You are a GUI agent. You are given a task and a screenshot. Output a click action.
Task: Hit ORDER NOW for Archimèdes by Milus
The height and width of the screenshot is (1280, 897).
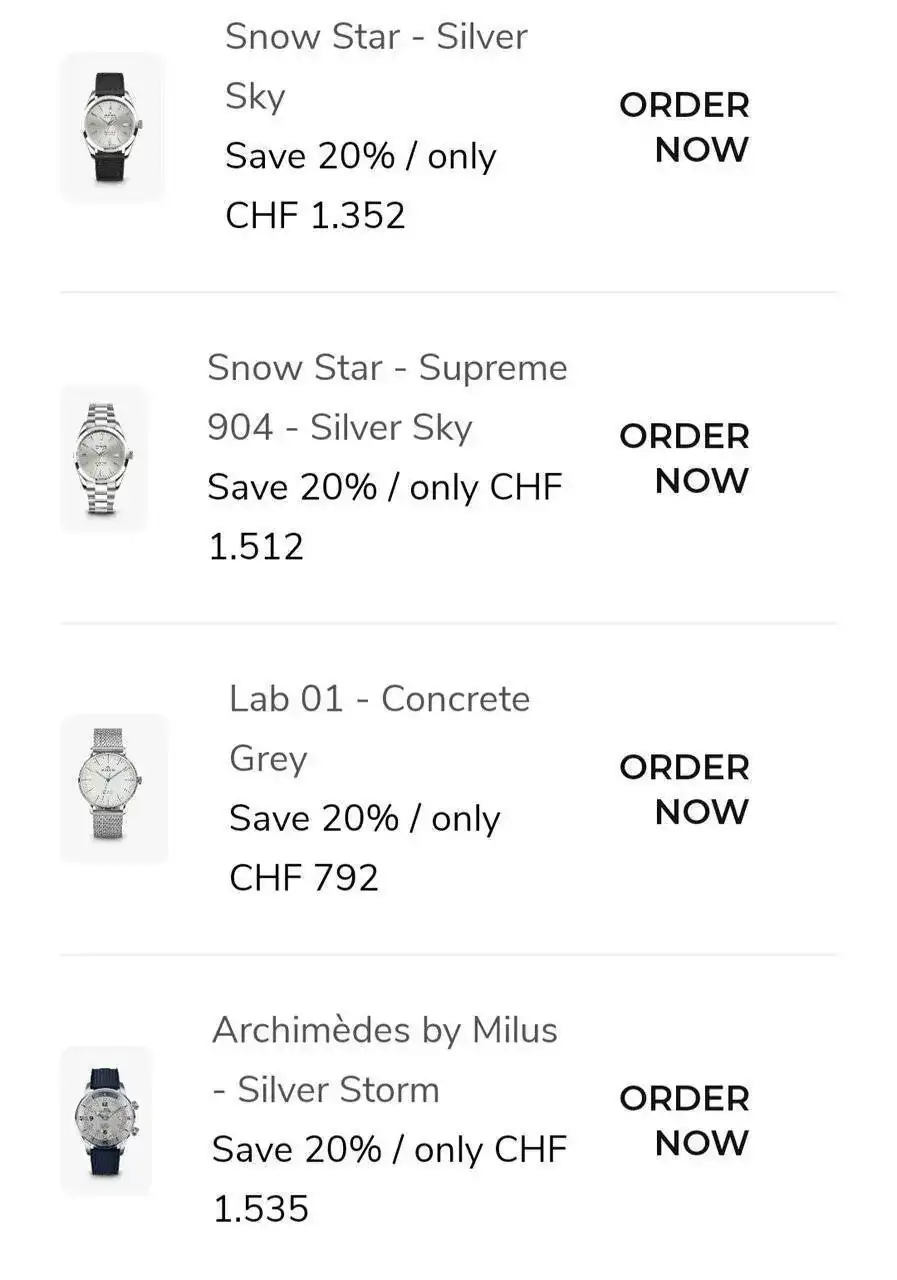click(684, 1120)
